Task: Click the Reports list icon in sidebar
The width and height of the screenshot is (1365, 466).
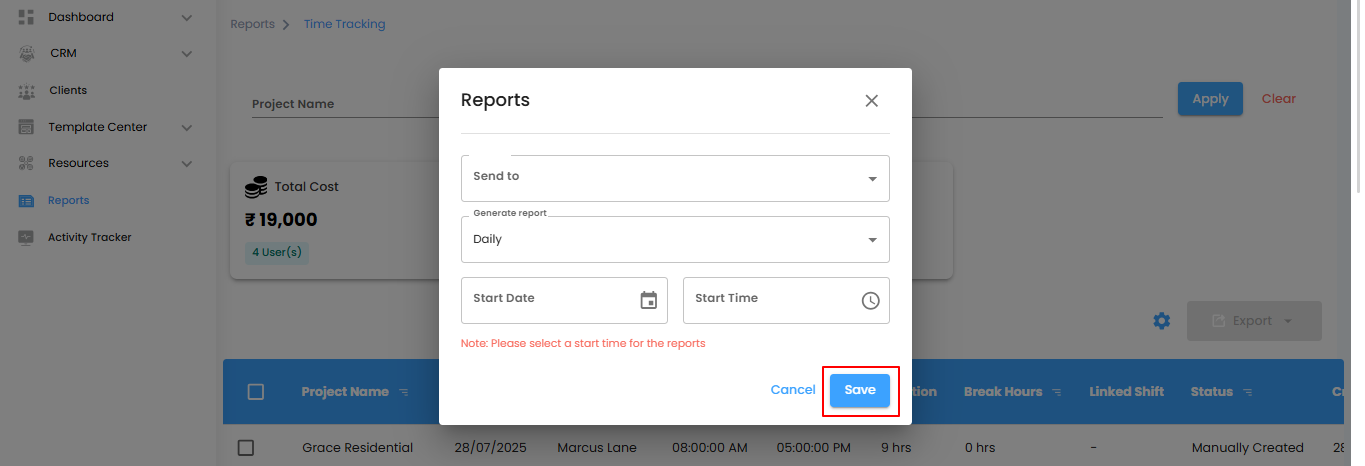Action: 26,200
